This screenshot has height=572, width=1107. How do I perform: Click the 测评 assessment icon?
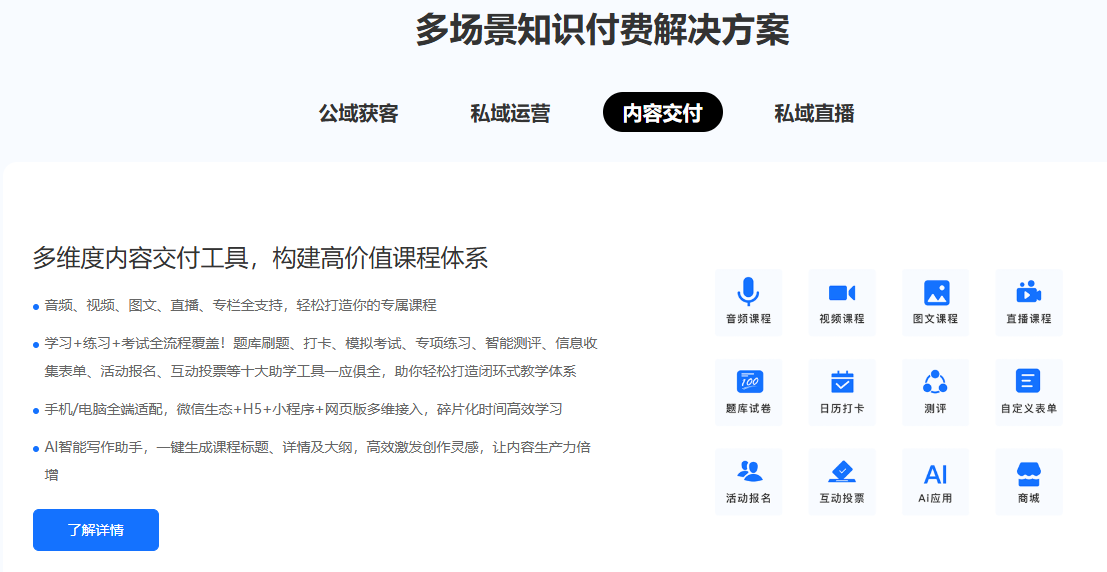936,382
